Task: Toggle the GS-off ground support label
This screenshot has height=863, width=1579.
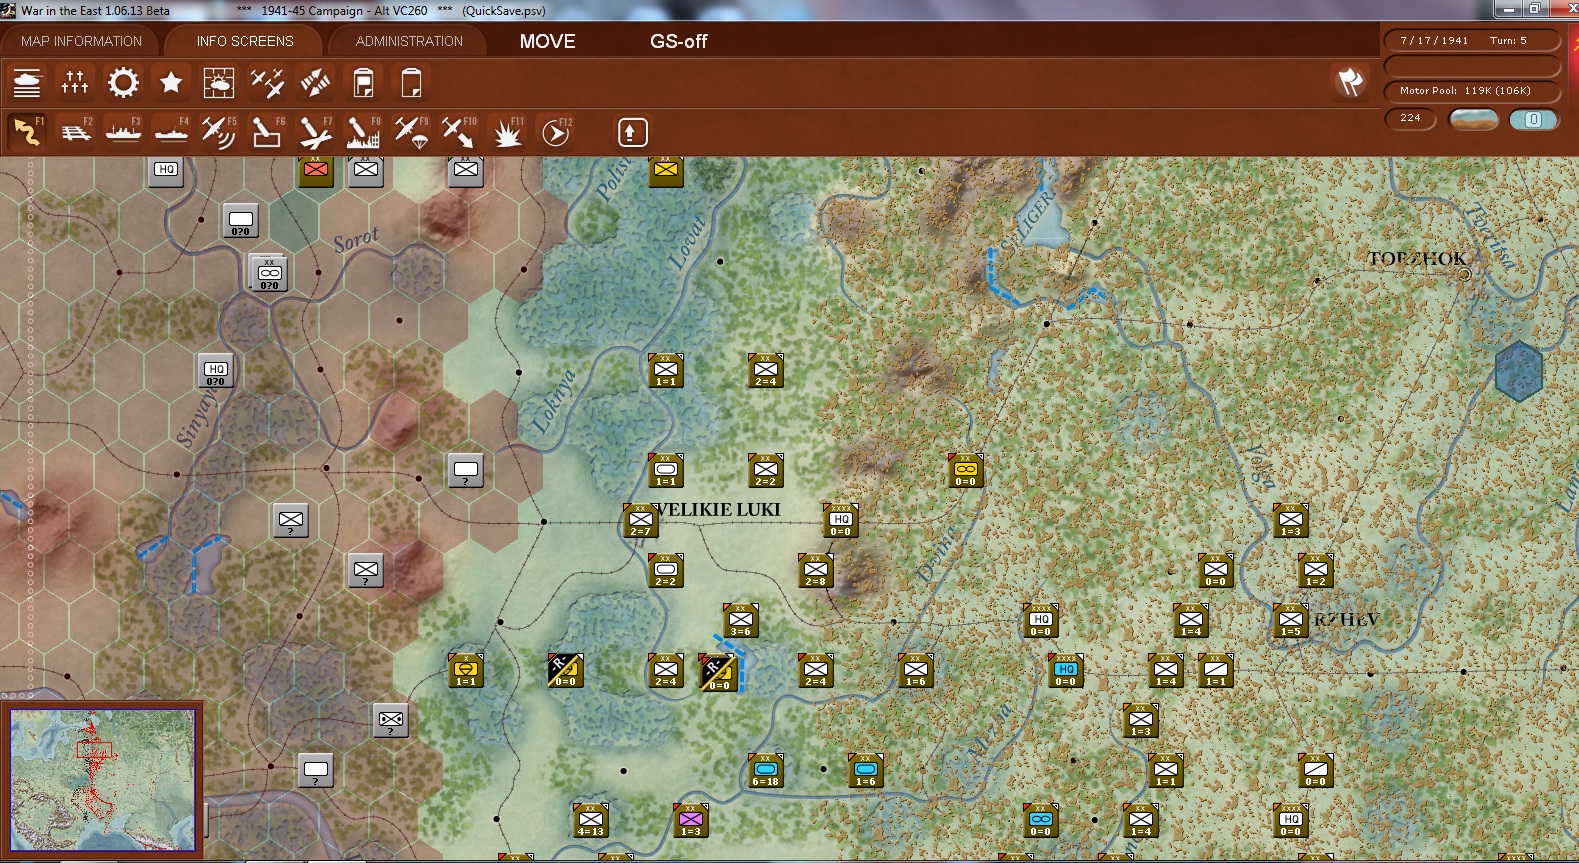Action: 678,41
